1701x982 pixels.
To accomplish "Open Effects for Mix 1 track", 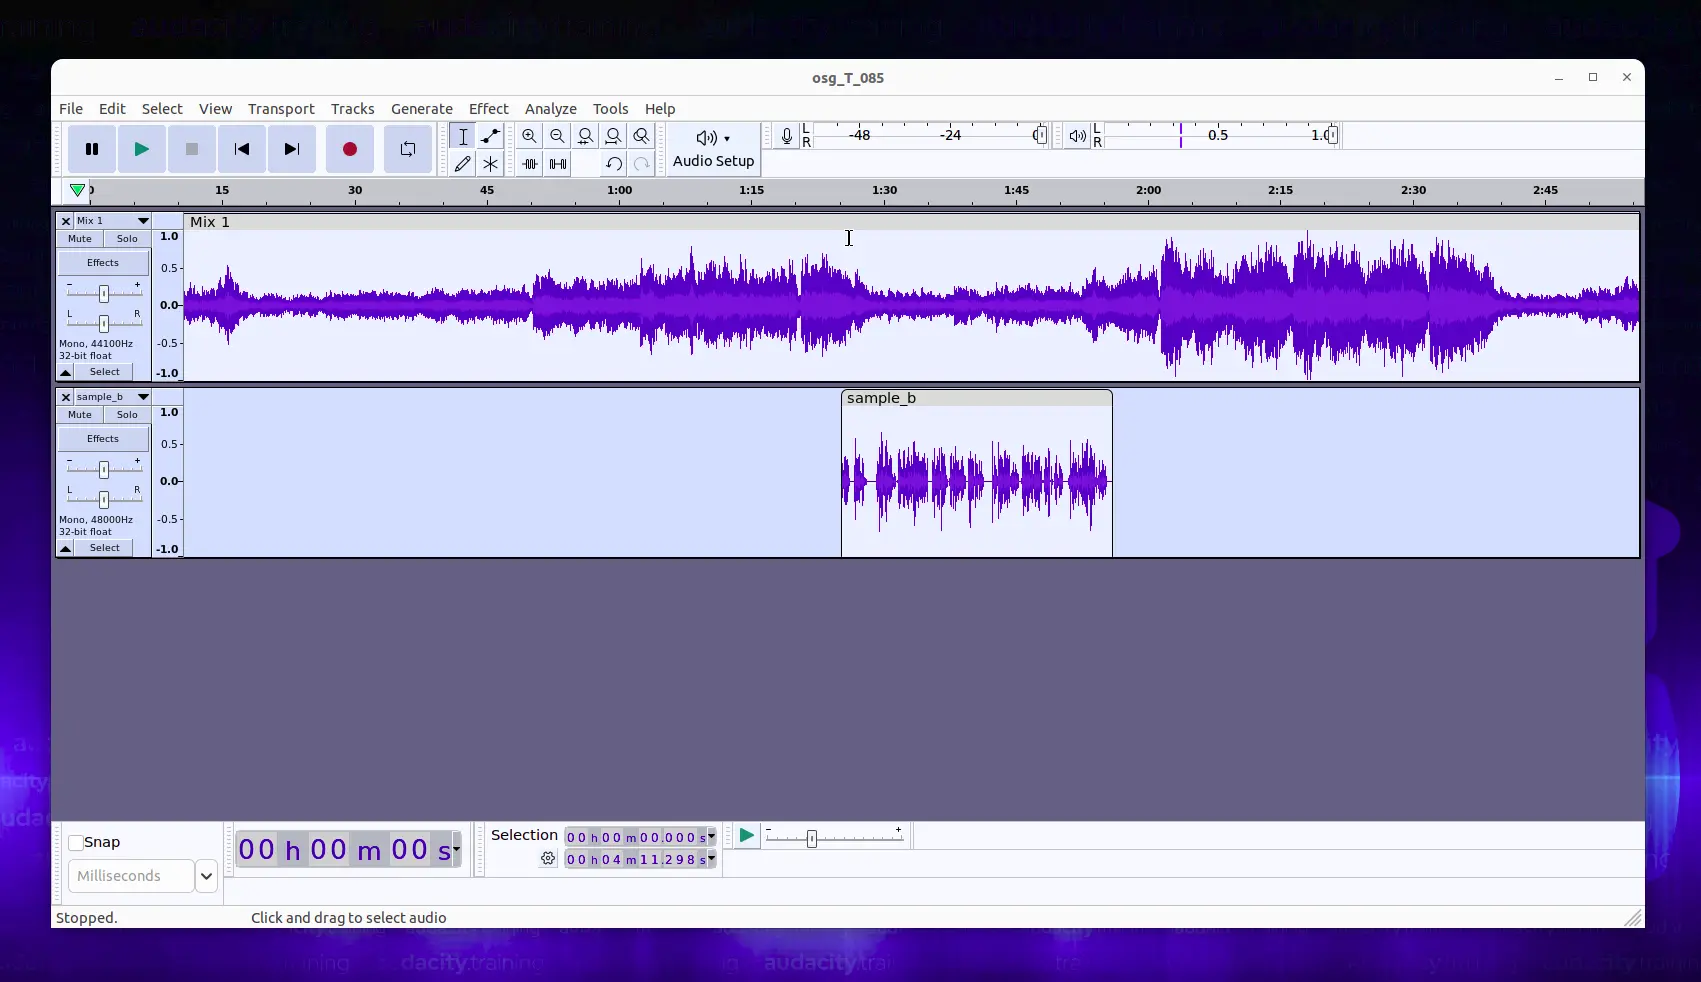I will (x=103, y=263).
